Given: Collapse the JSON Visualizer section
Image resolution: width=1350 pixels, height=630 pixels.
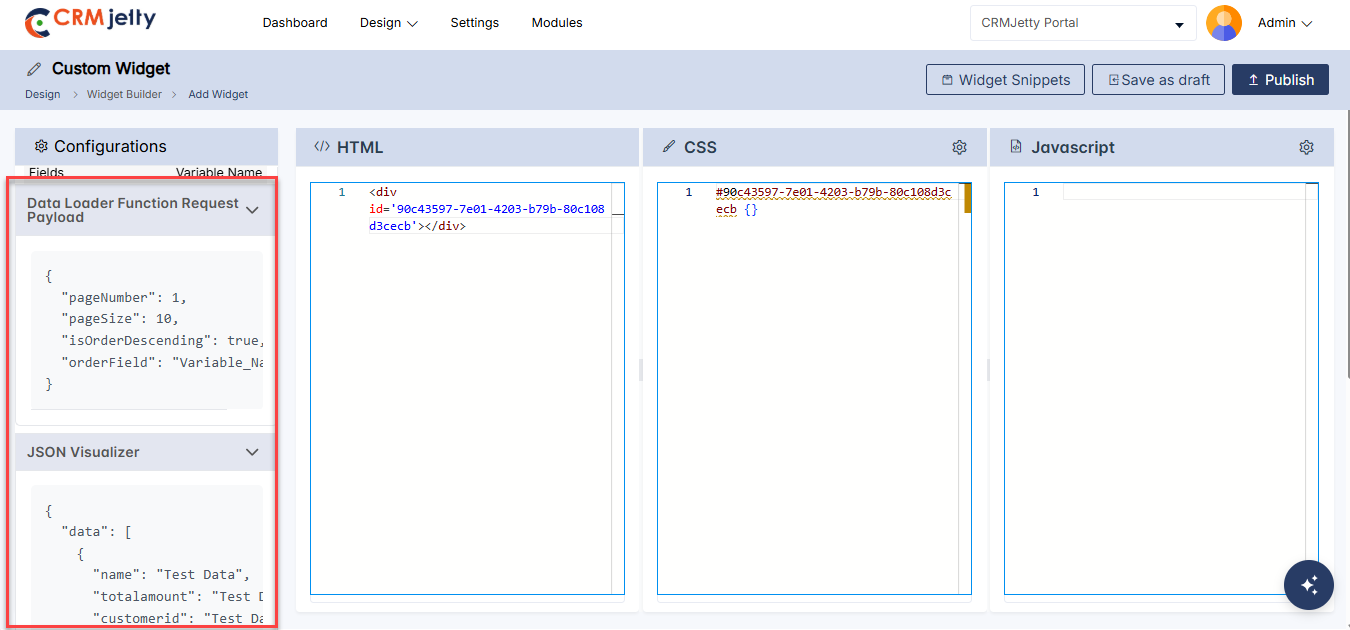Looking at the screenshot, I should [x=252, y=452].
